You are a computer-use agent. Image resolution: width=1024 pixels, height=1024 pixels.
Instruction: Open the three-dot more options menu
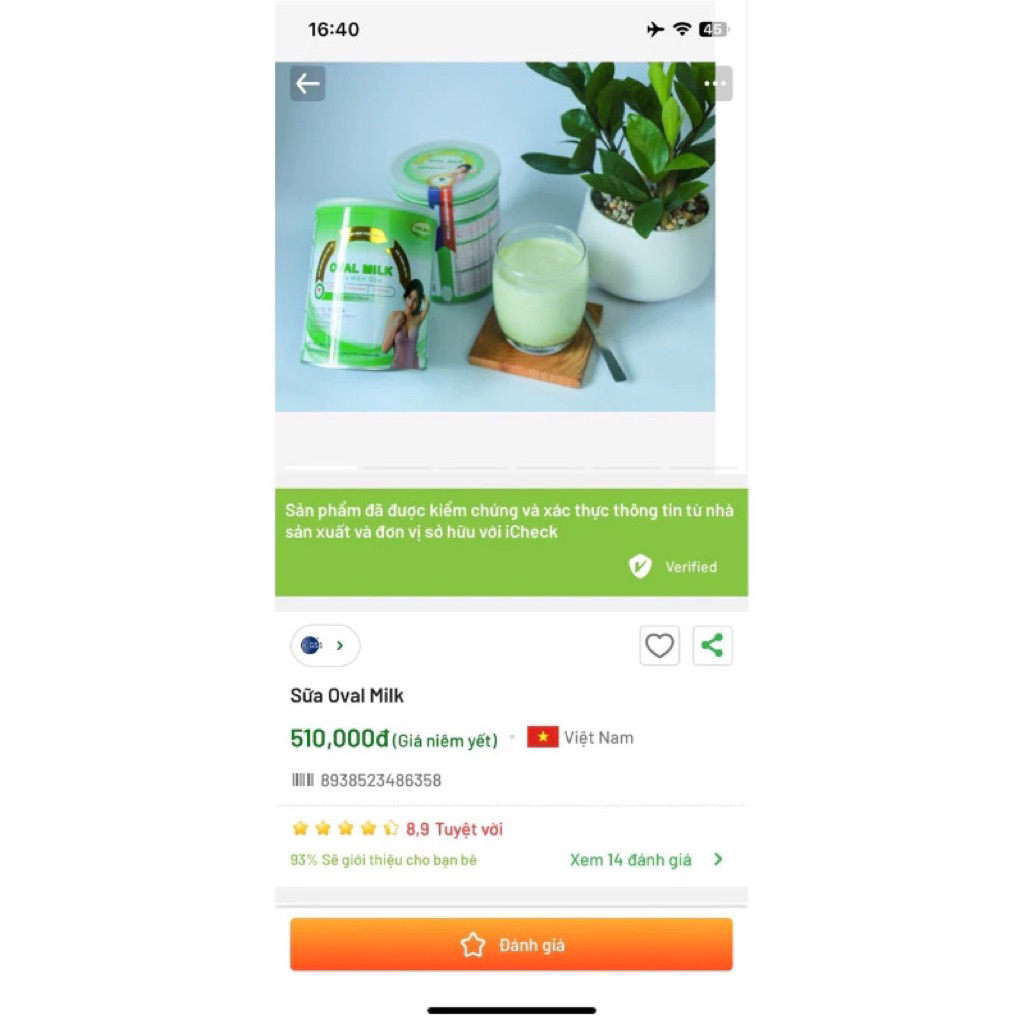(716, 84)
